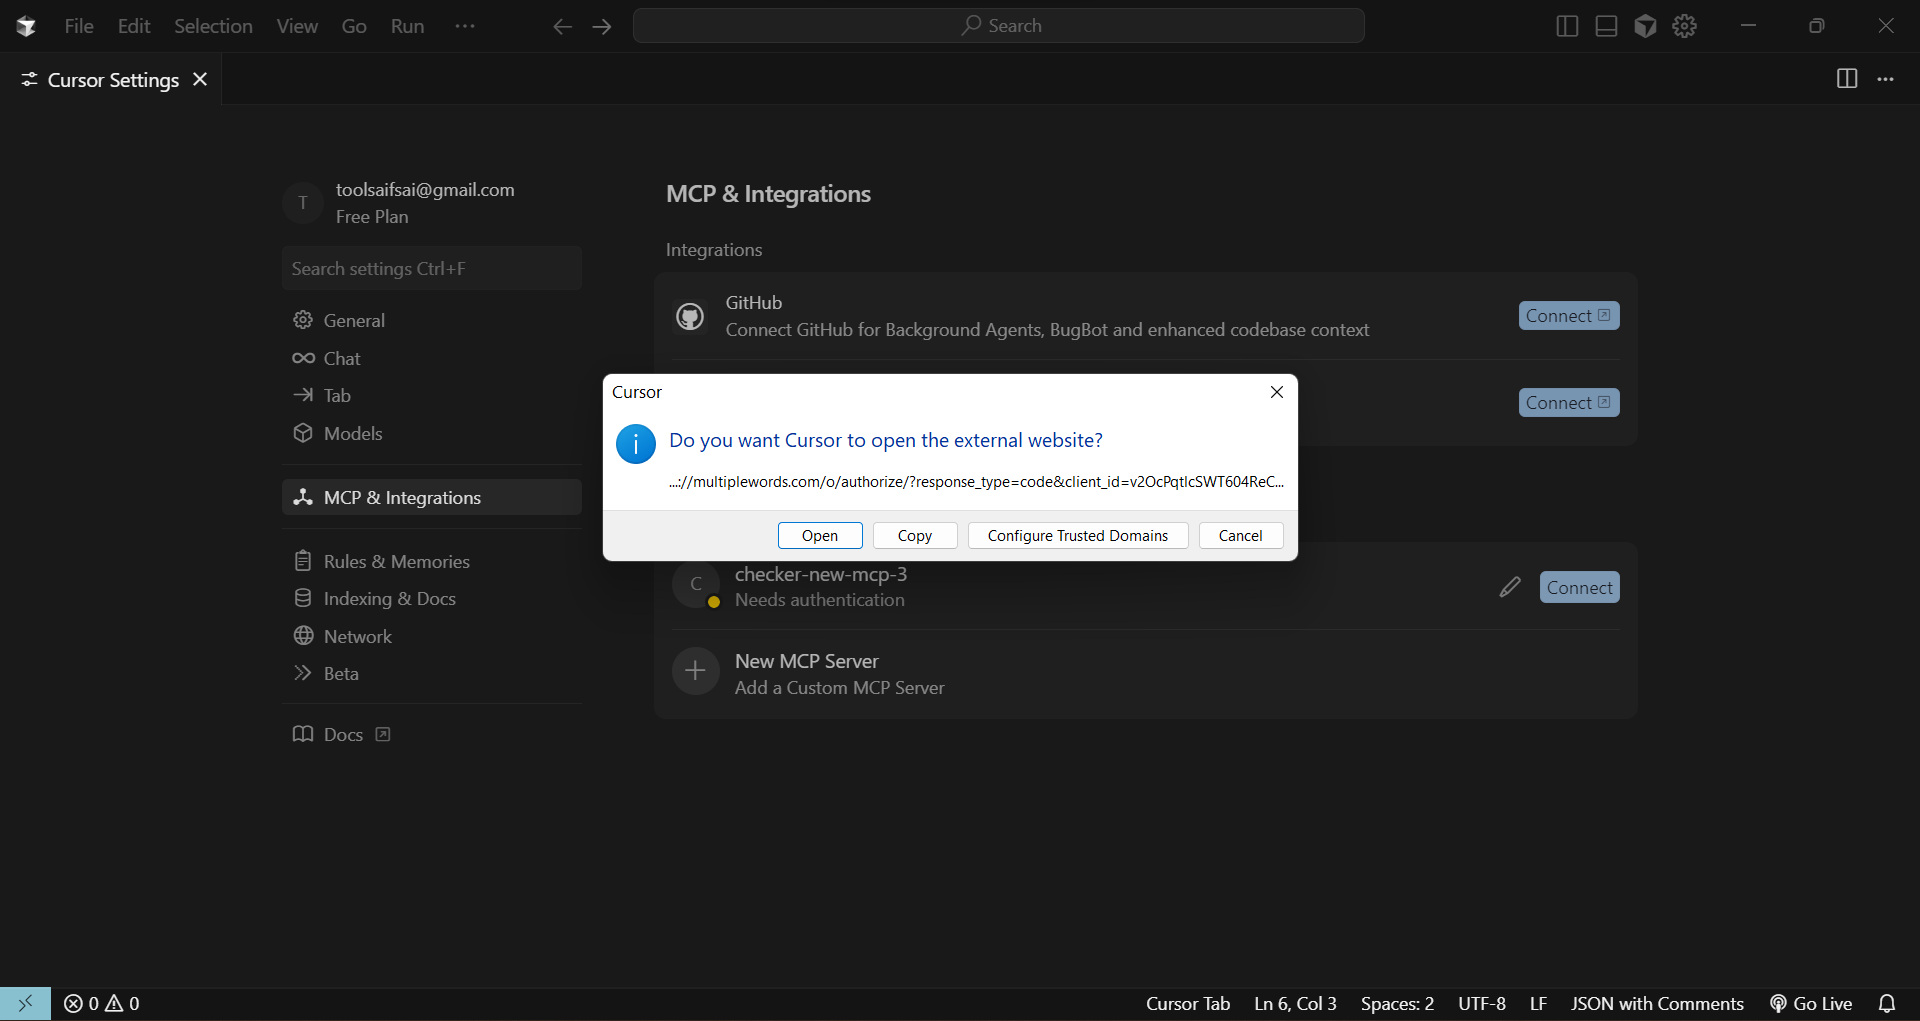1920x1021 pixels.
Task: Open Rules & Memories section
Action: (431, 561)
